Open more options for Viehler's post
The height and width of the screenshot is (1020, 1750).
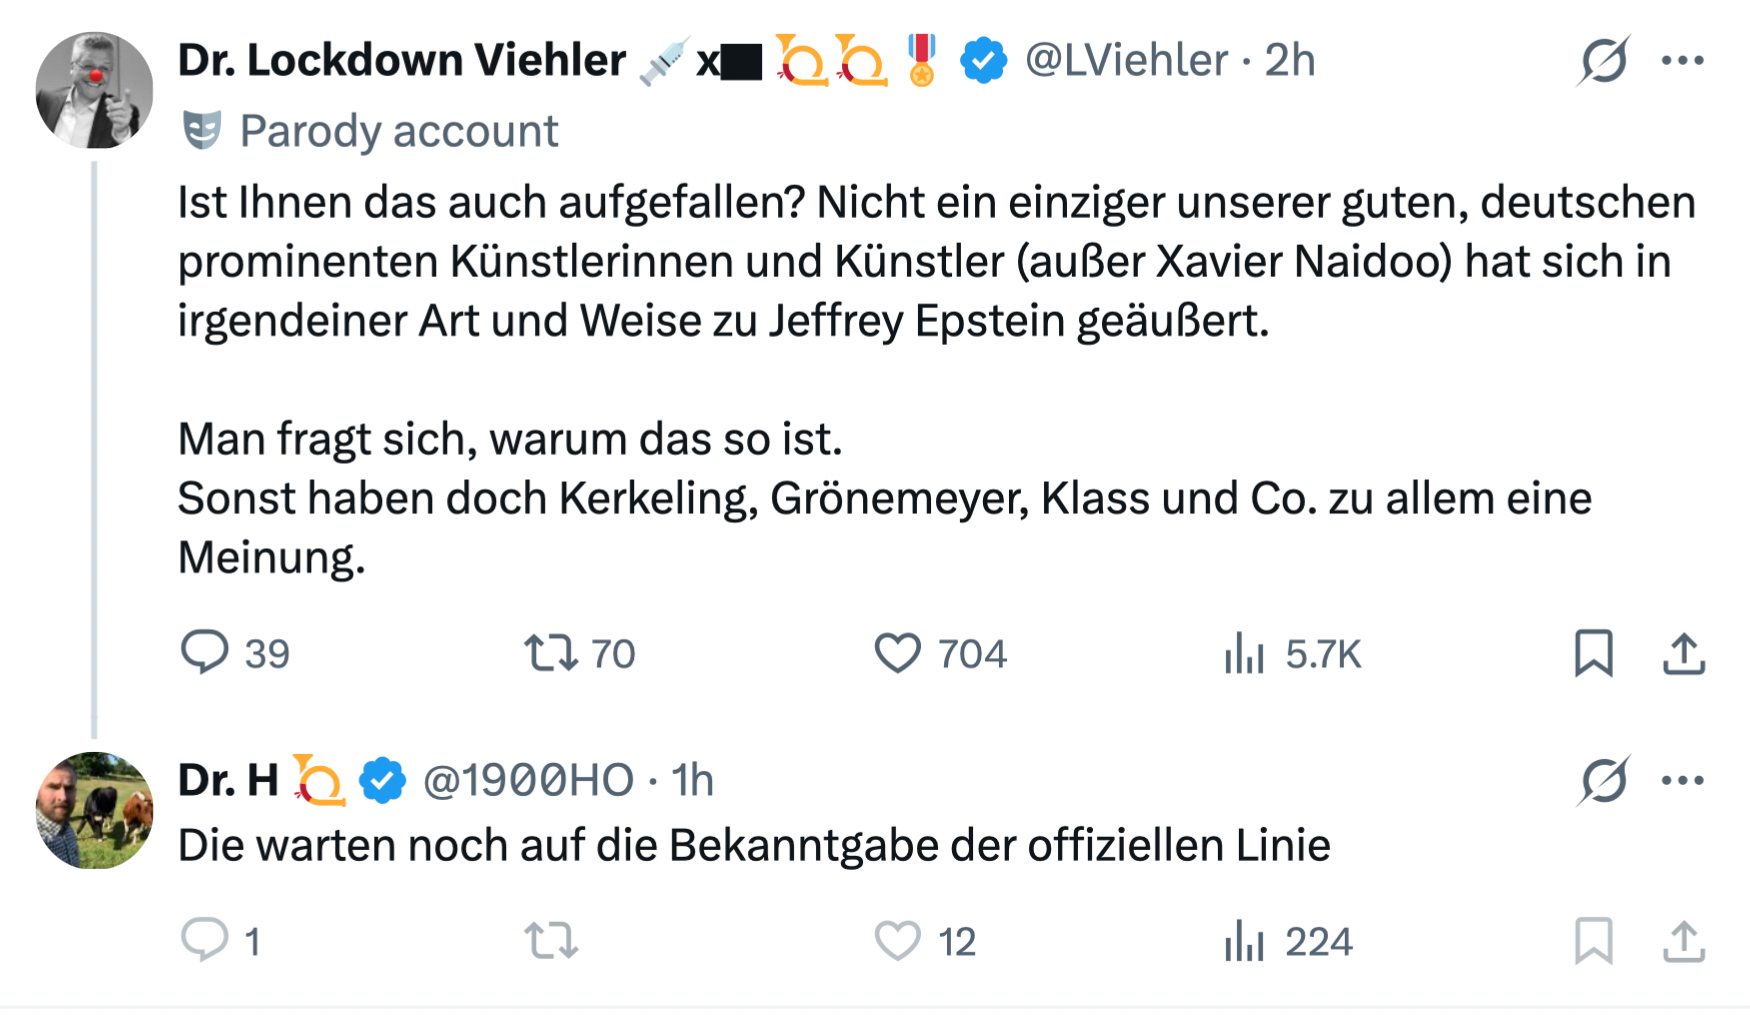coord(1683,60)
